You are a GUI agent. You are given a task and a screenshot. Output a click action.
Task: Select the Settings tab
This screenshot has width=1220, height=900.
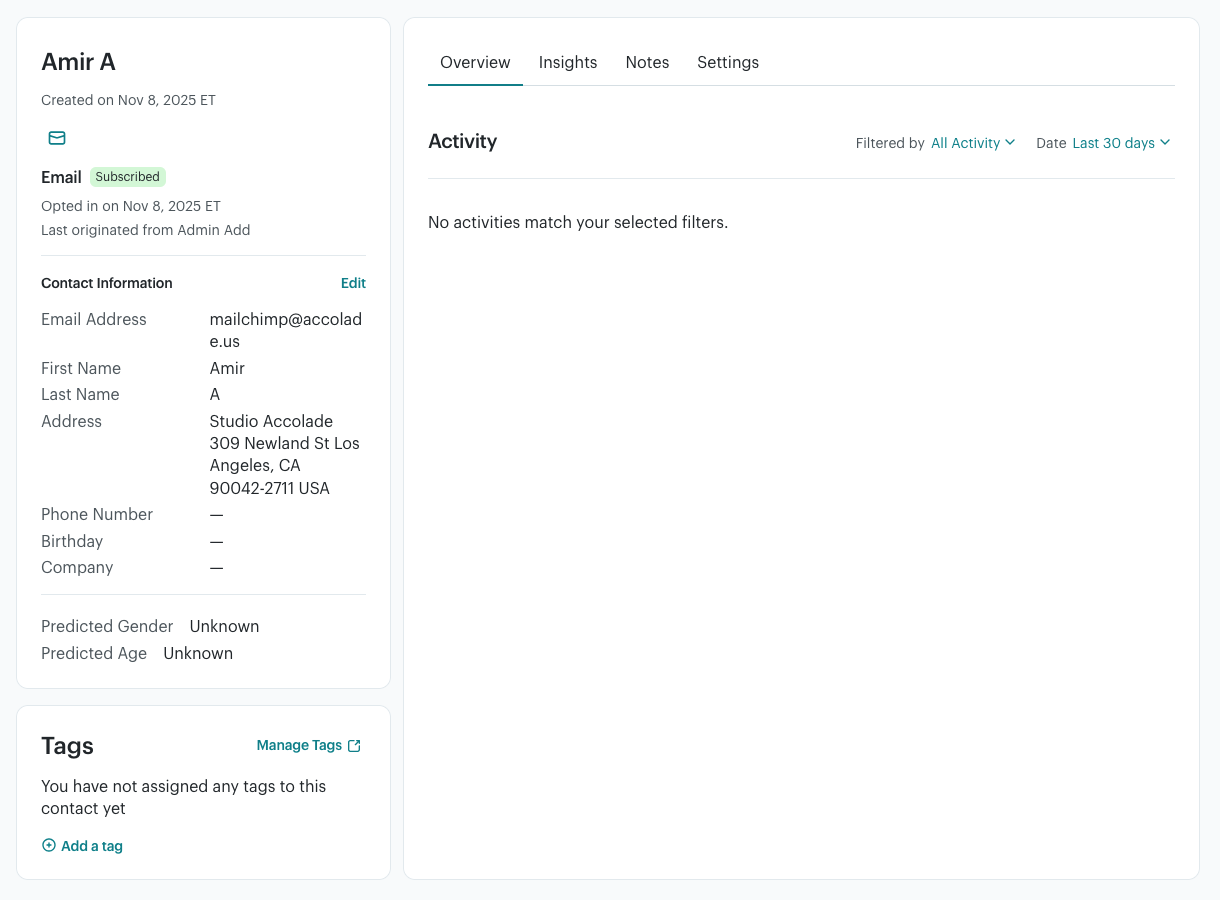point(727,62)
